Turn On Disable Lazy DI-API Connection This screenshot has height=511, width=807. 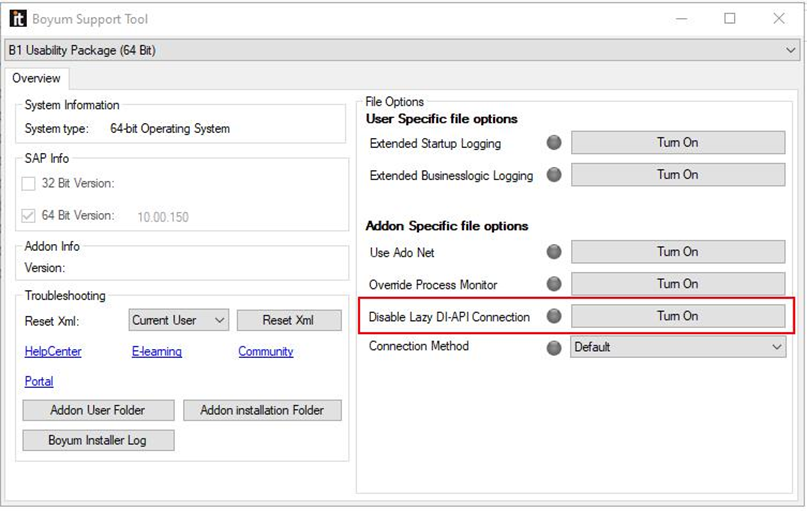678,316
